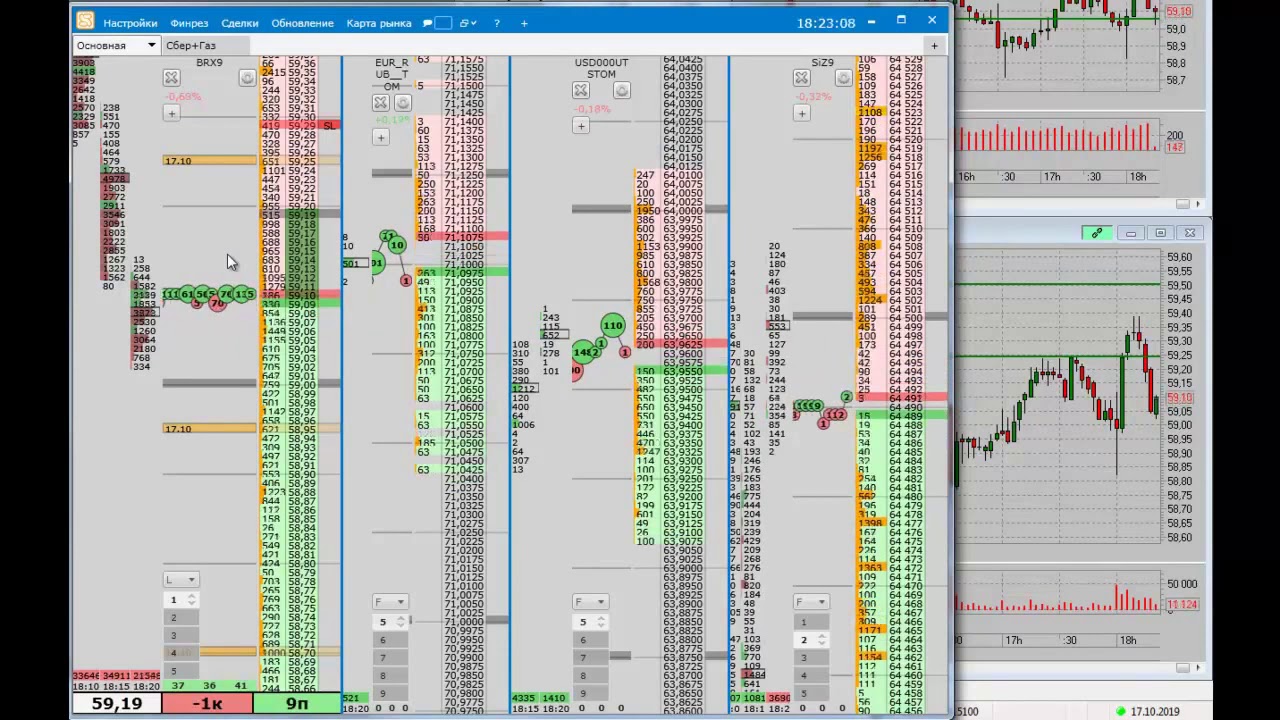
Task: Click the orange application logo icon
Action: tap(85, 21)
